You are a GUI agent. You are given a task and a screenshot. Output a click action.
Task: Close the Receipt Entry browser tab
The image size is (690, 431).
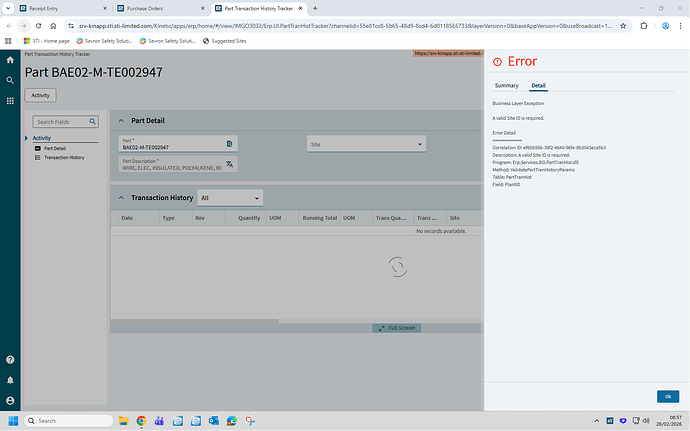105,8
